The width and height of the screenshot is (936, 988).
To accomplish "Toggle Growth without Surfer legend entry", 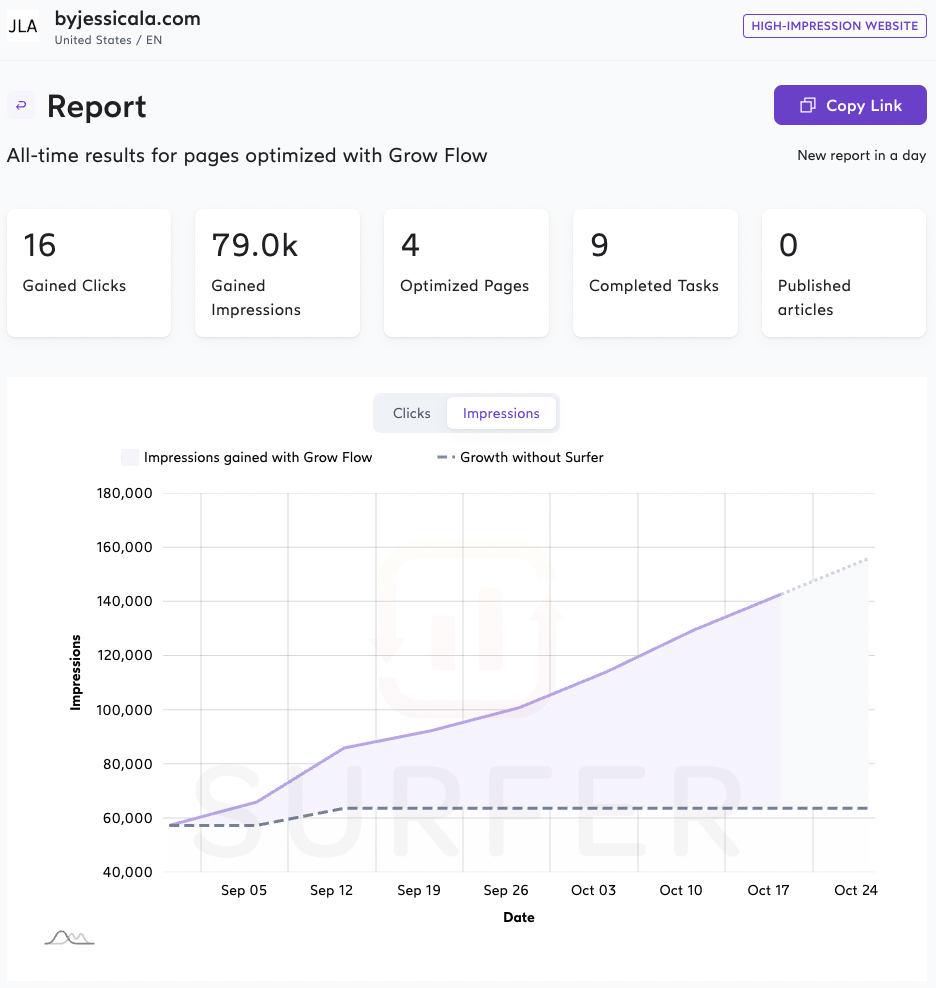I will click(x=520, y=457).
